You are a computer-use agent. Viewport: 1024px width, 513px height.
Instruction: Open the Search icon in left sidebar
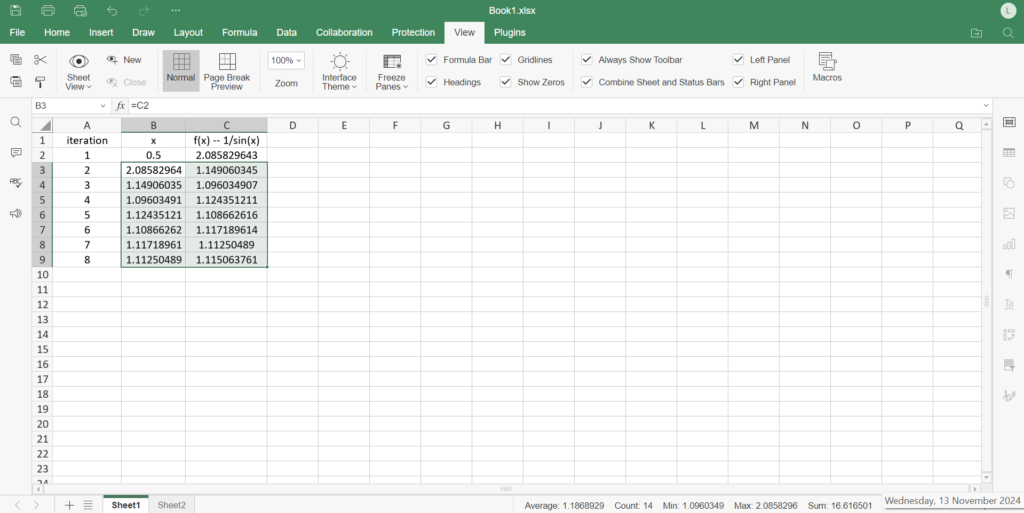[15, 122]
